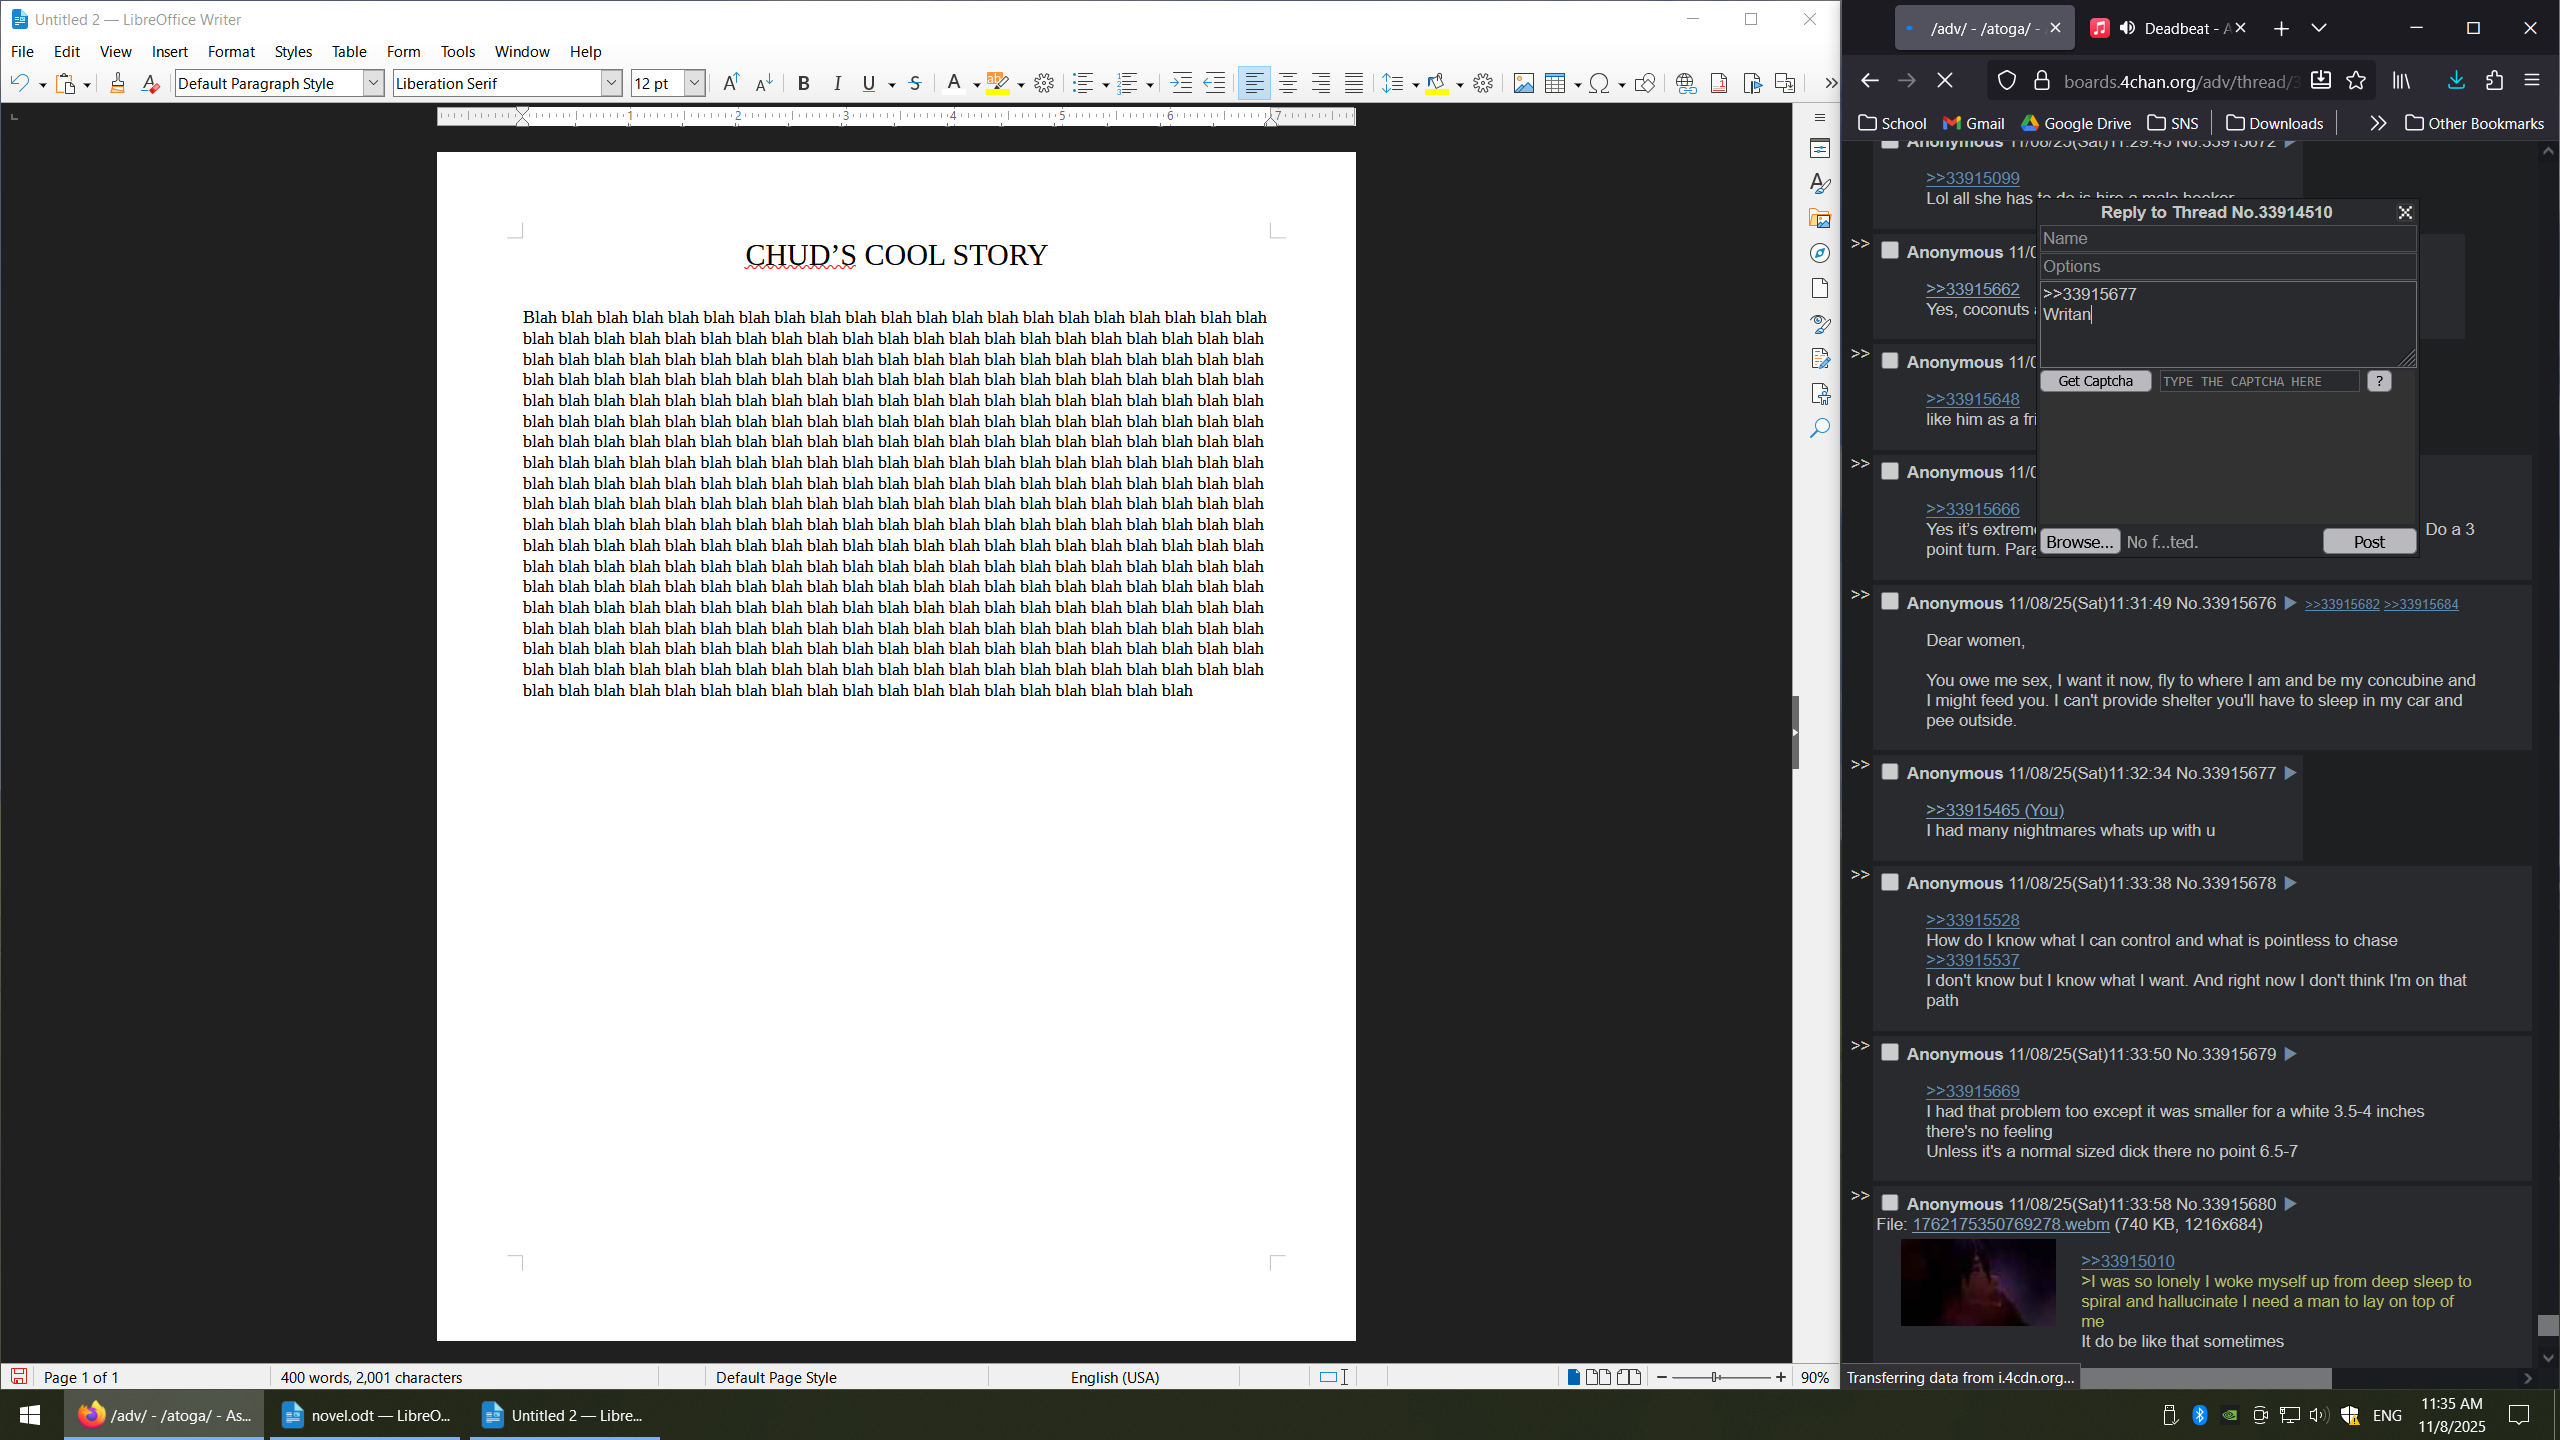Click the Clone Formatting paintbrush icon
The width and height of the screenshot is (2560, 1440).
click(117, 84)
